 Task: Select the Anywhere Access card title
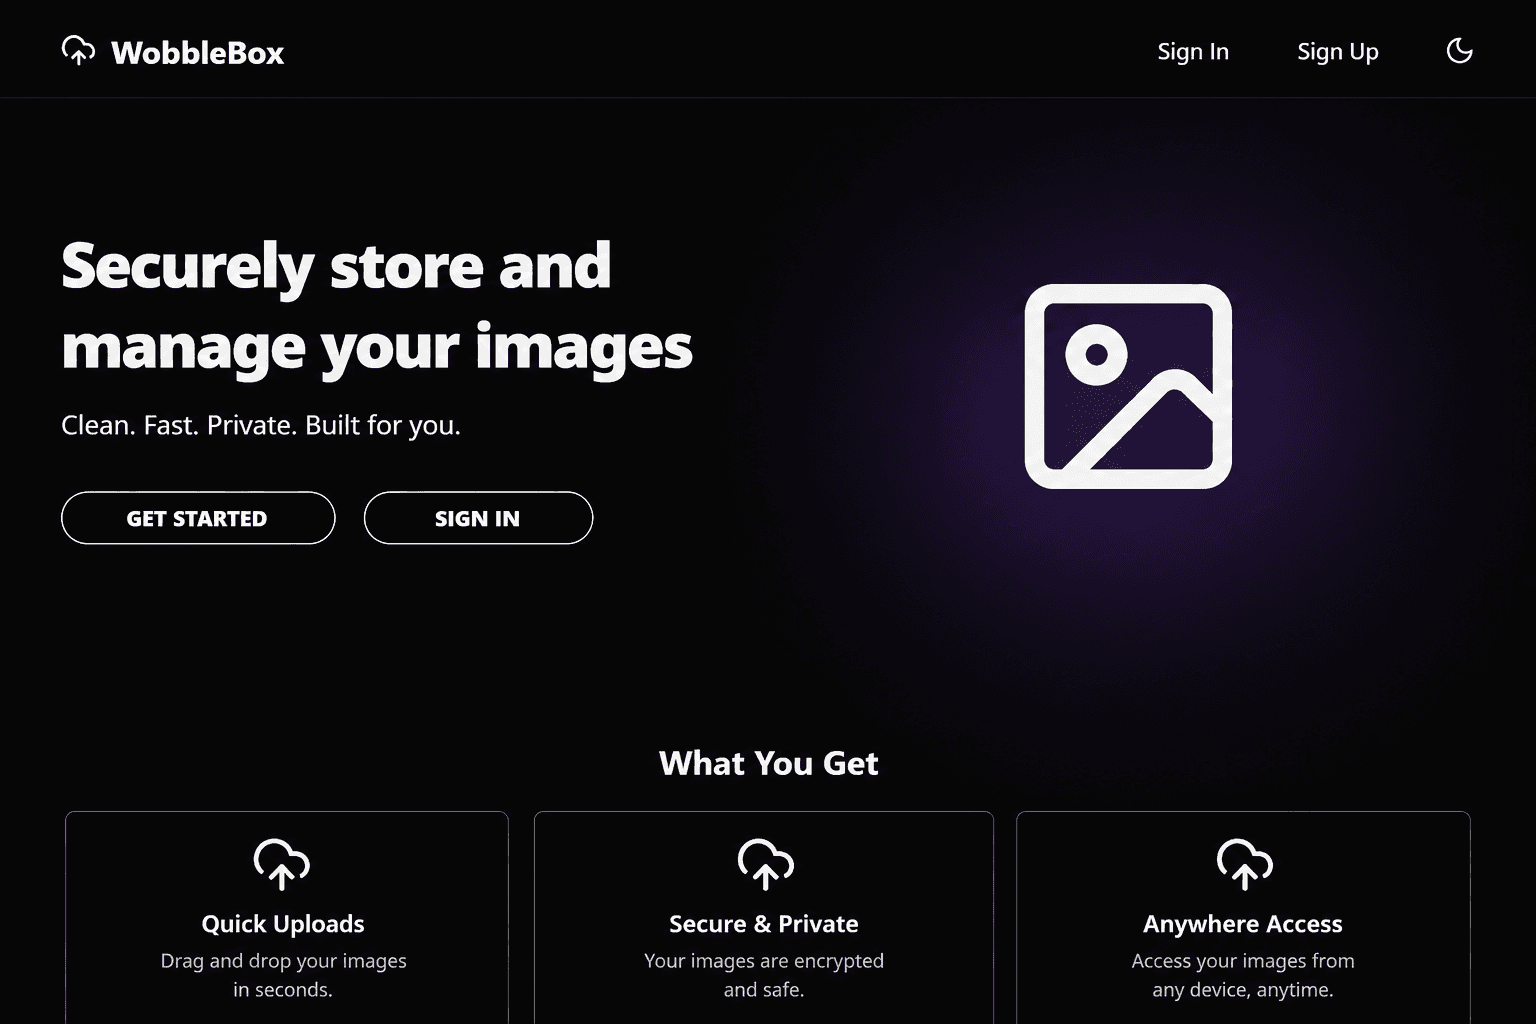1243,924
